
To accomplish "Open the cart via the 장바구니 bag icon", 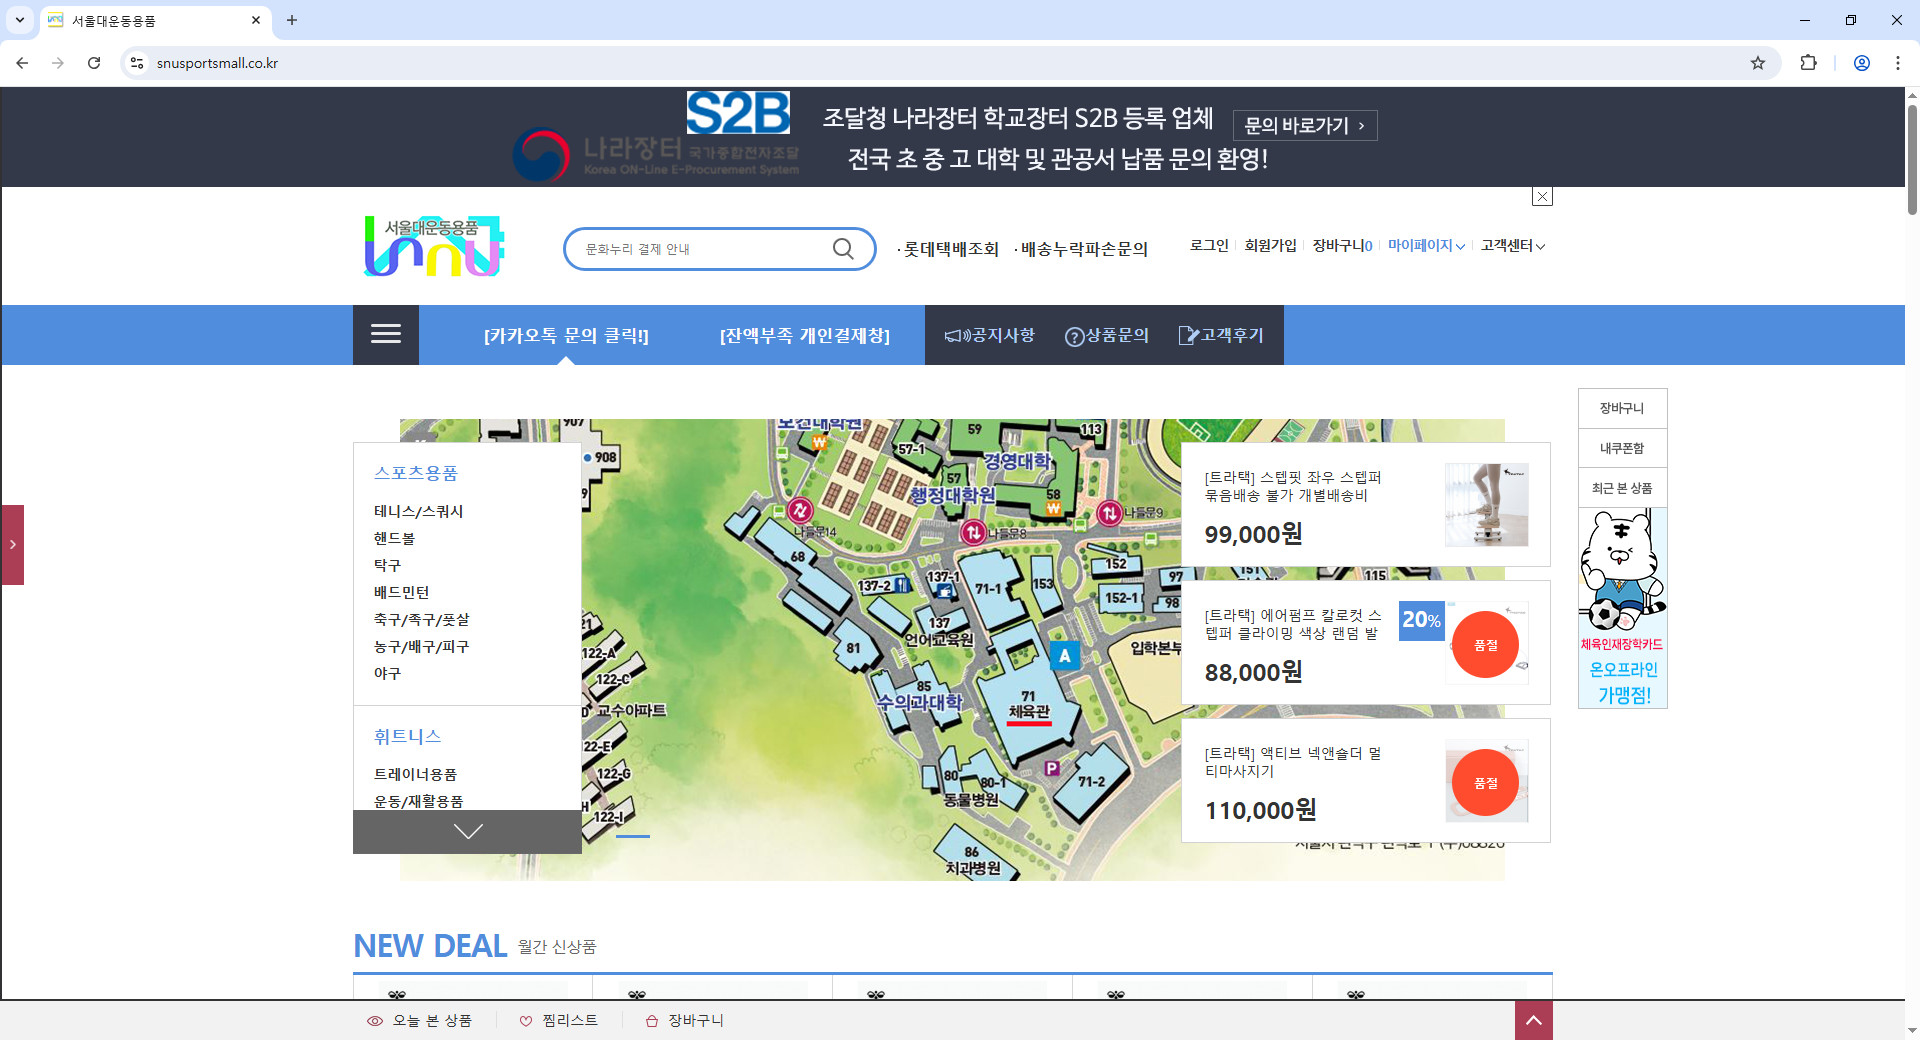I will pyautogui.click(x=650, y=1020).
